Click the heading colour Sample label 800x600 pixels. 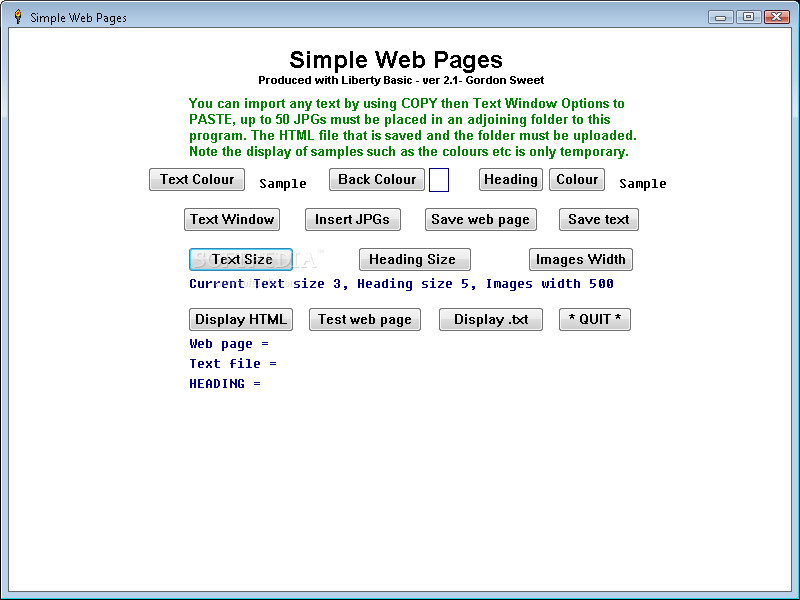[643, 184]
